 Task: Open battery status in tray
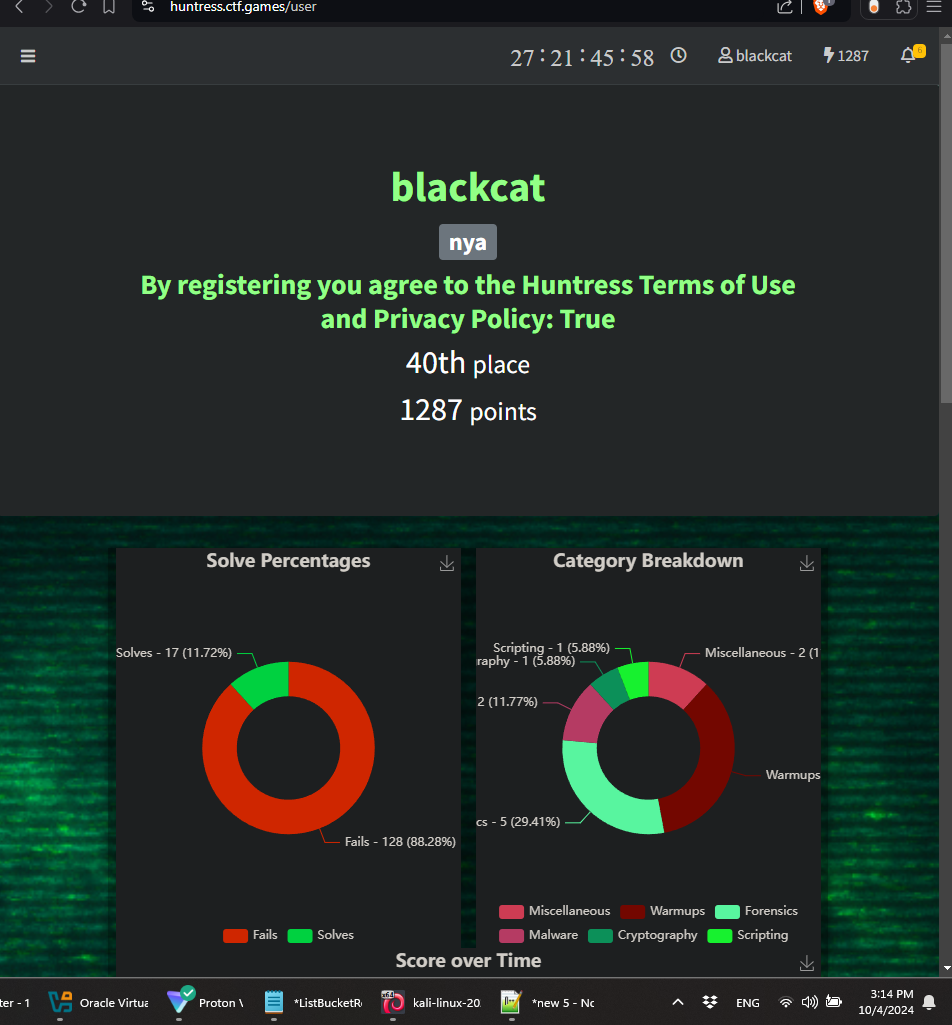pyautogui.click(x=834, y=1002)
